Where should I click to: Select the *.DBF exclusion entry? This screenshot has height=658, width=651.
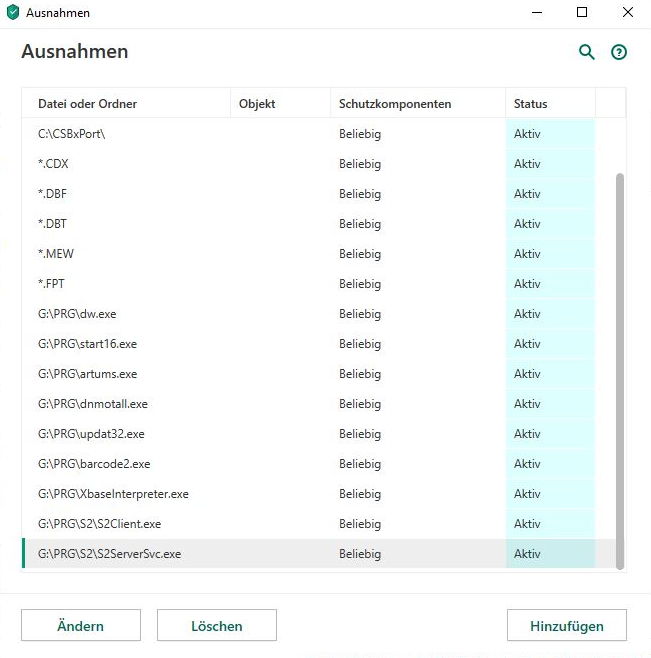coord(319,194)
